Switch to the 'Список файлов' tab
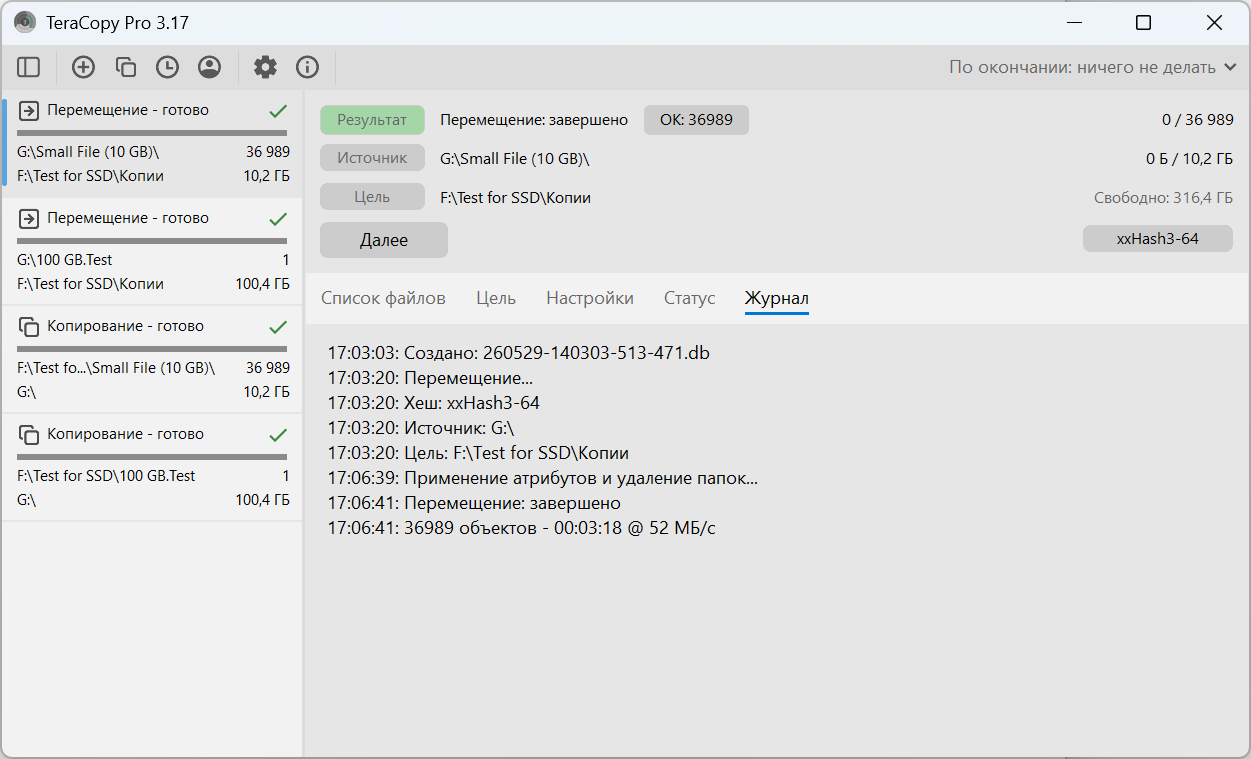 tap(383, 298)
